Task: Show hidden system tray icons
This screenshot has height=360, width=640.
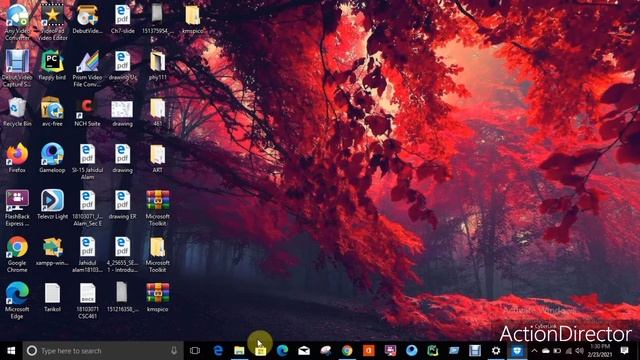Action: tap(534, 351)
